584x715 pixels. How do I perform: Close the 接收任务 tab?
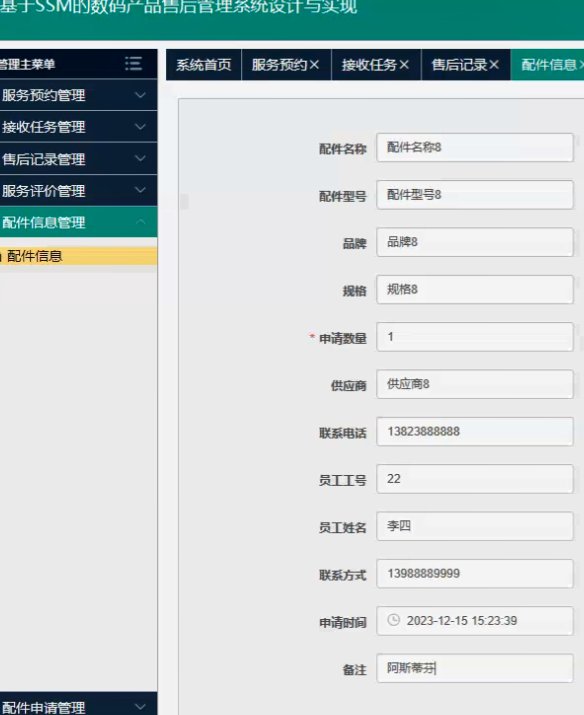(x=404, y=65)
